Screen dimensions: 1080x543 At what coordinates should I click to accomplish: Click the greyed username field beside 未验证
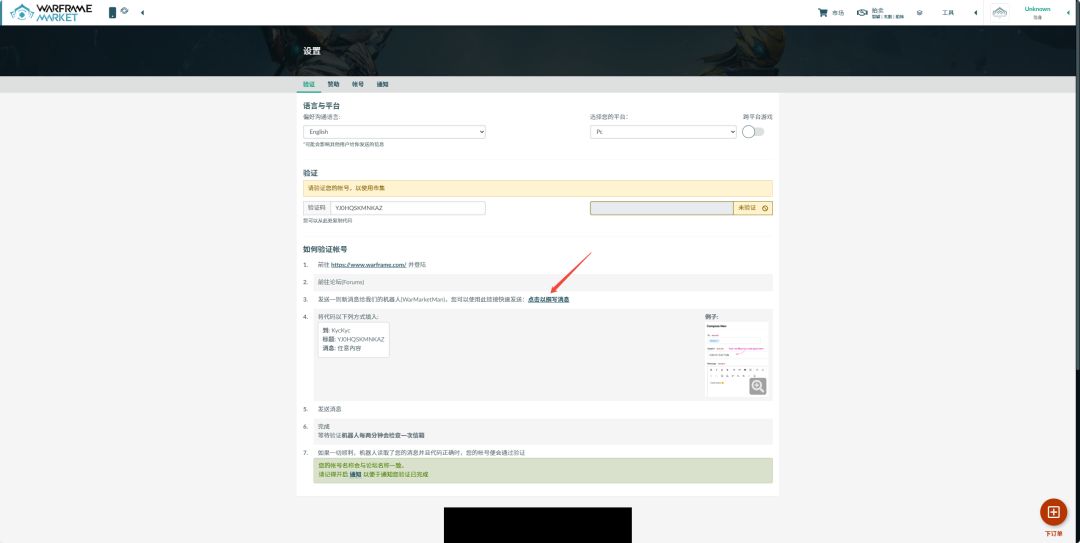pos(661,207)
